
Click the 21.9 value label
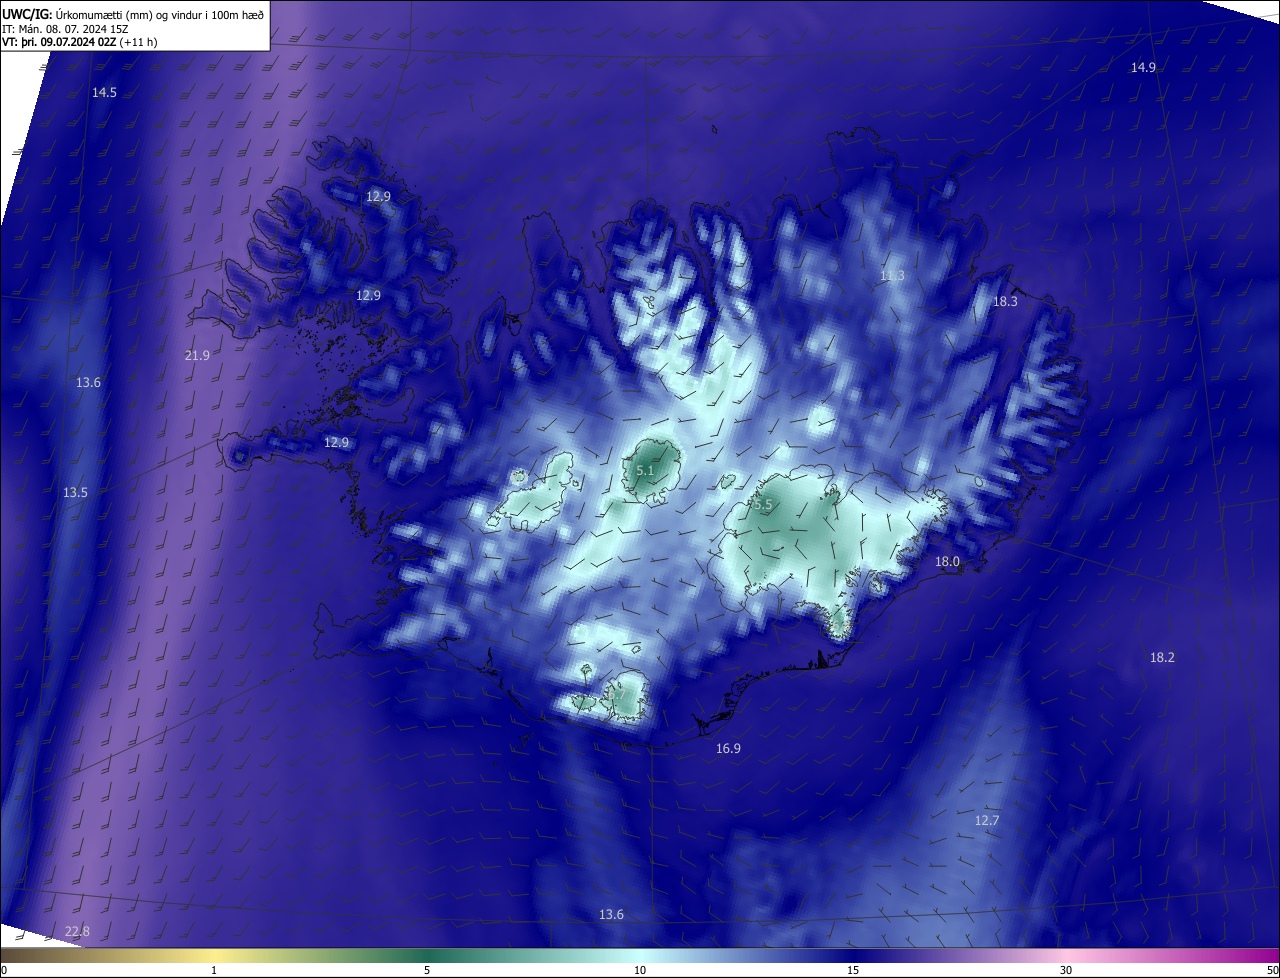click(197, 355)
